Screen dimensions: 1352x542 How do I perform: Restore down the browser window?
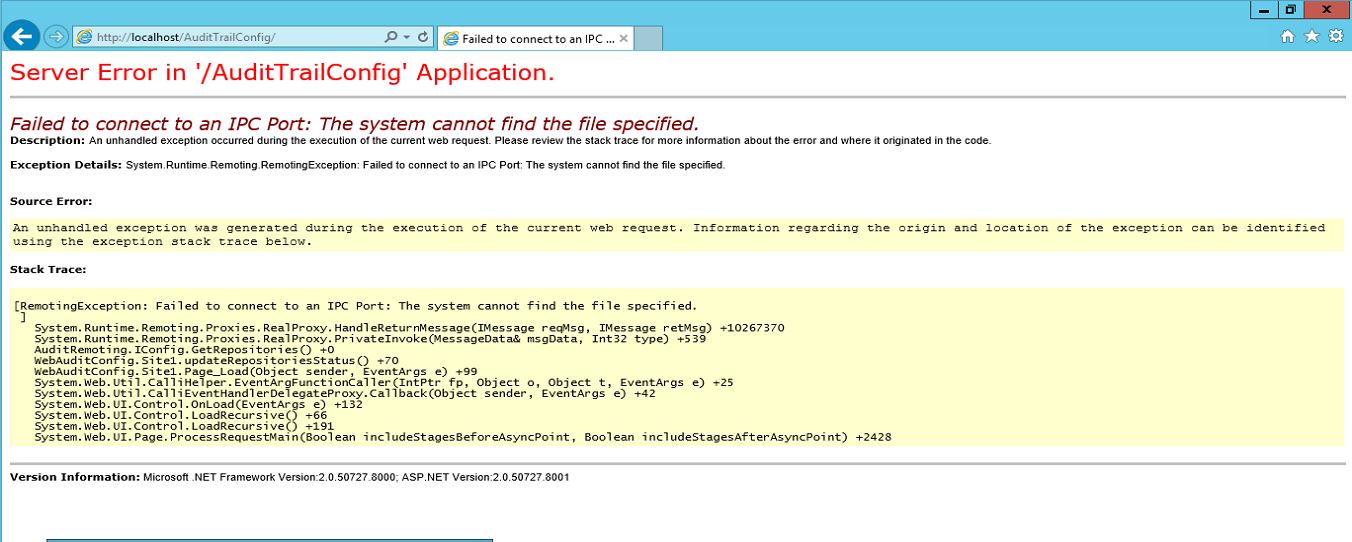tap(1290, 9)
